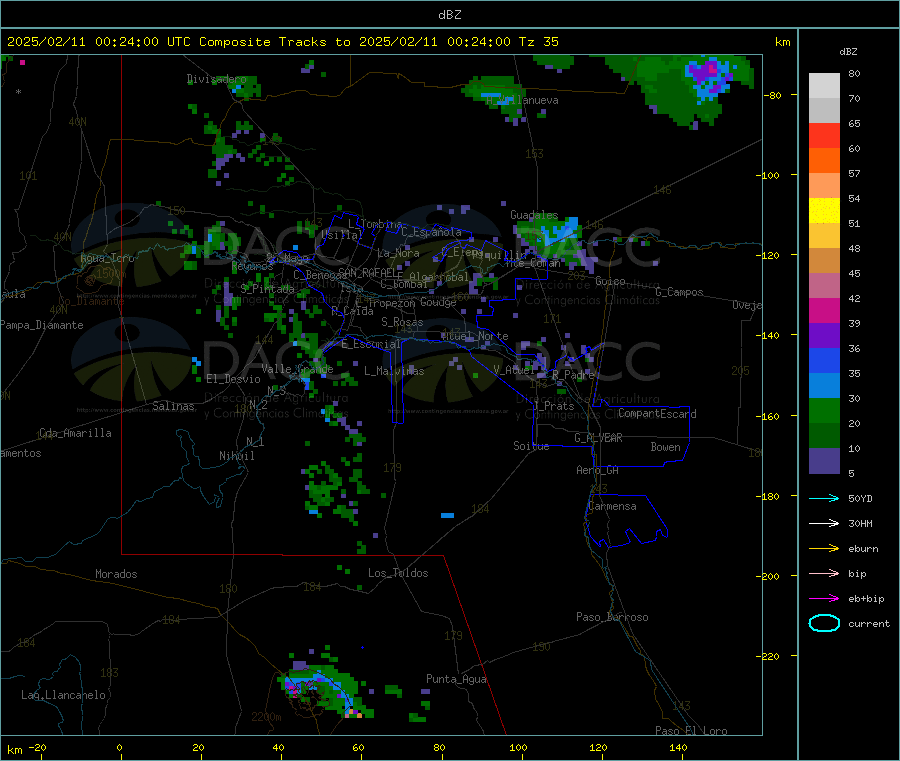Click the G_ALVEAR map label
Image resolution: width=900 pixels, height=761 pixels.
(x=598, y=438)
